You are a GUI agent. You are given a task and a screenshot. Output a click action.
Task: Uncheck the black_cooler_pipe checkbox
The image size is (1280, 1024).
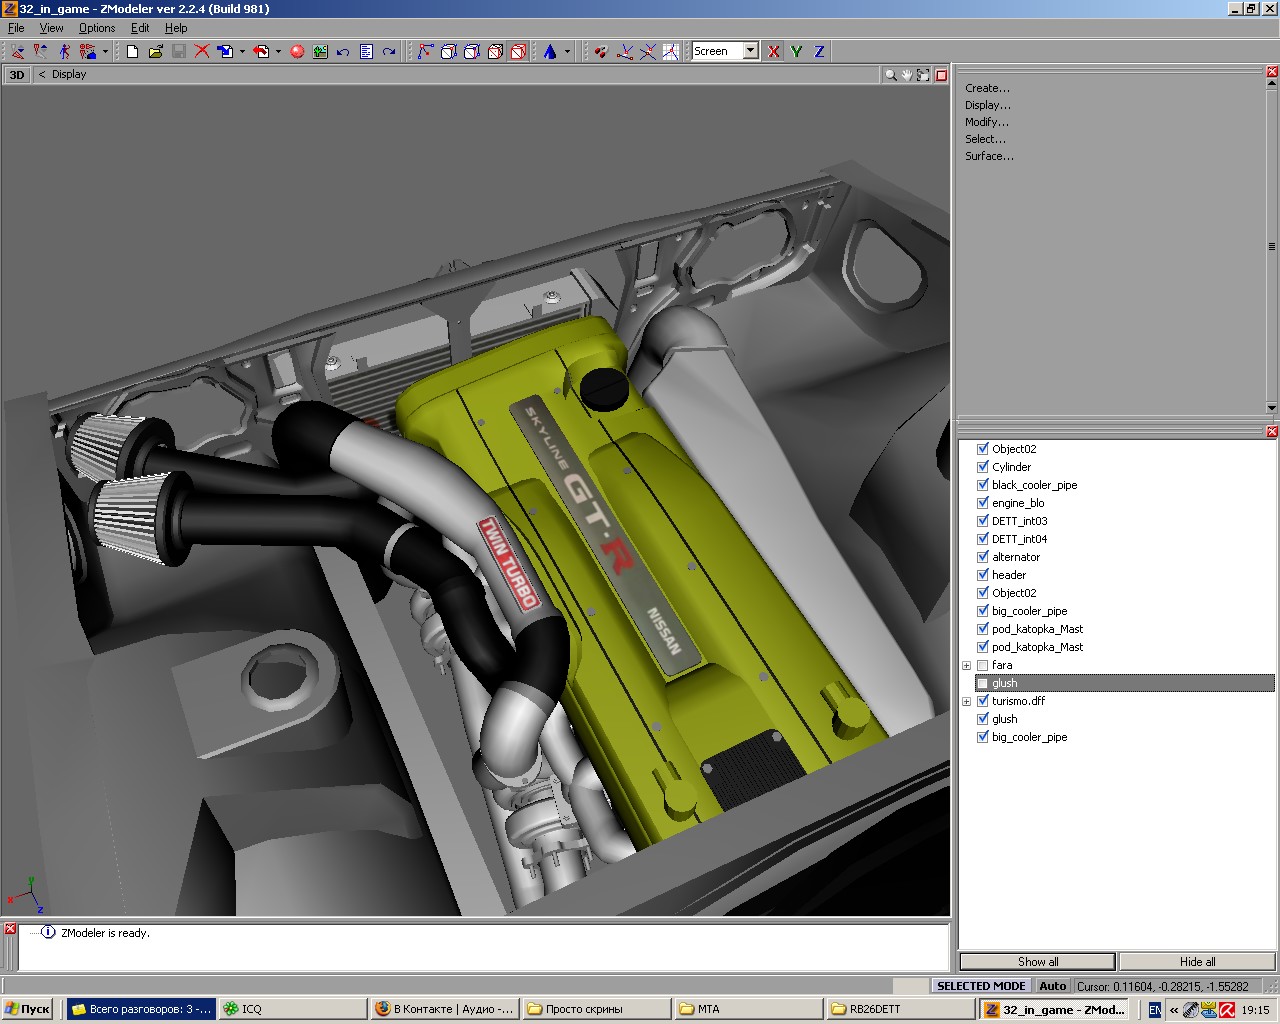(x=983, y=485)
